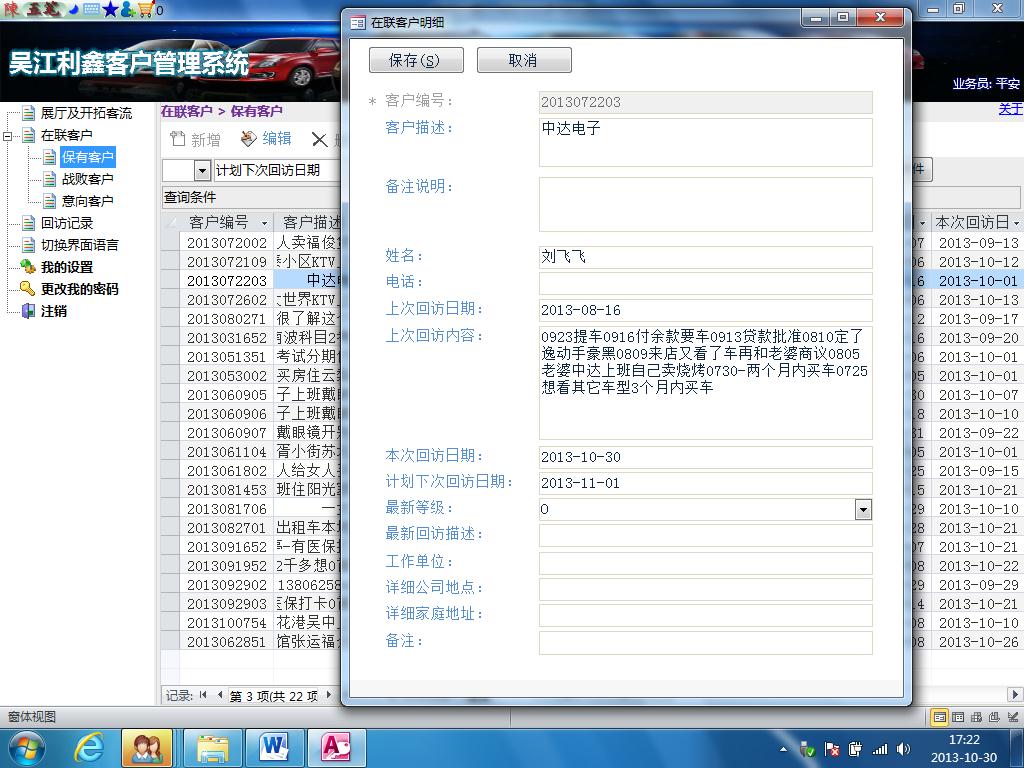Click the 回访记录 document icon
This screenshot has width=1024, height=768.
click(28, 223)
